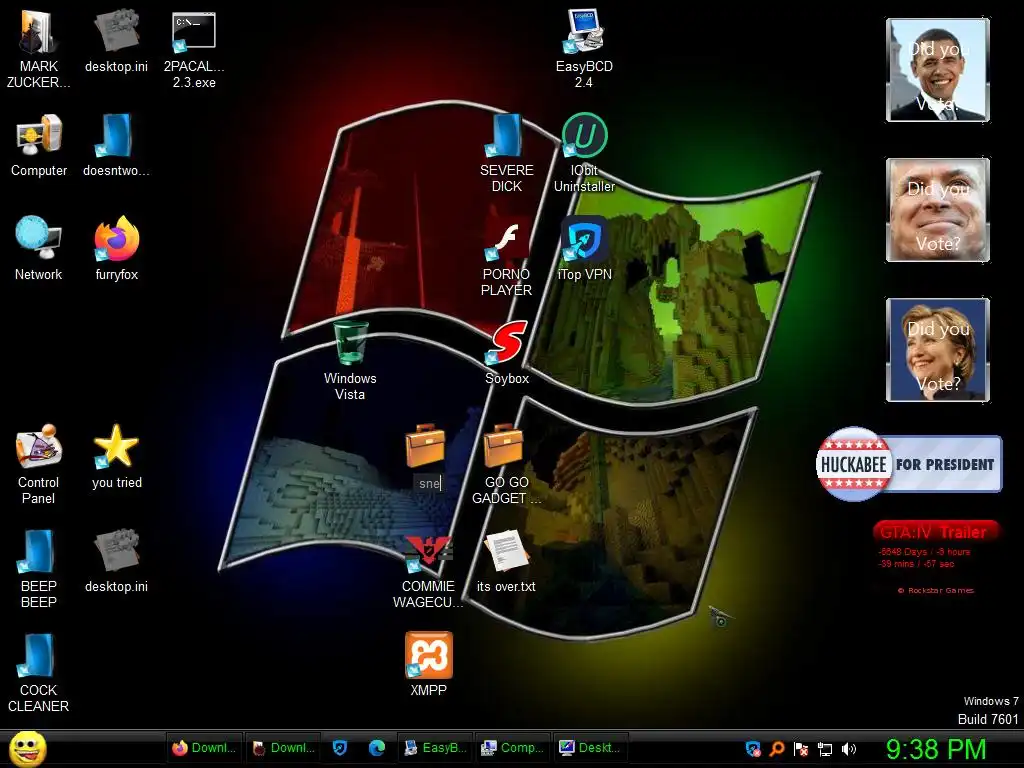The image size is (1024, 768).
Task: Open the Action Center flag tray icon
Action: [801, 749]
